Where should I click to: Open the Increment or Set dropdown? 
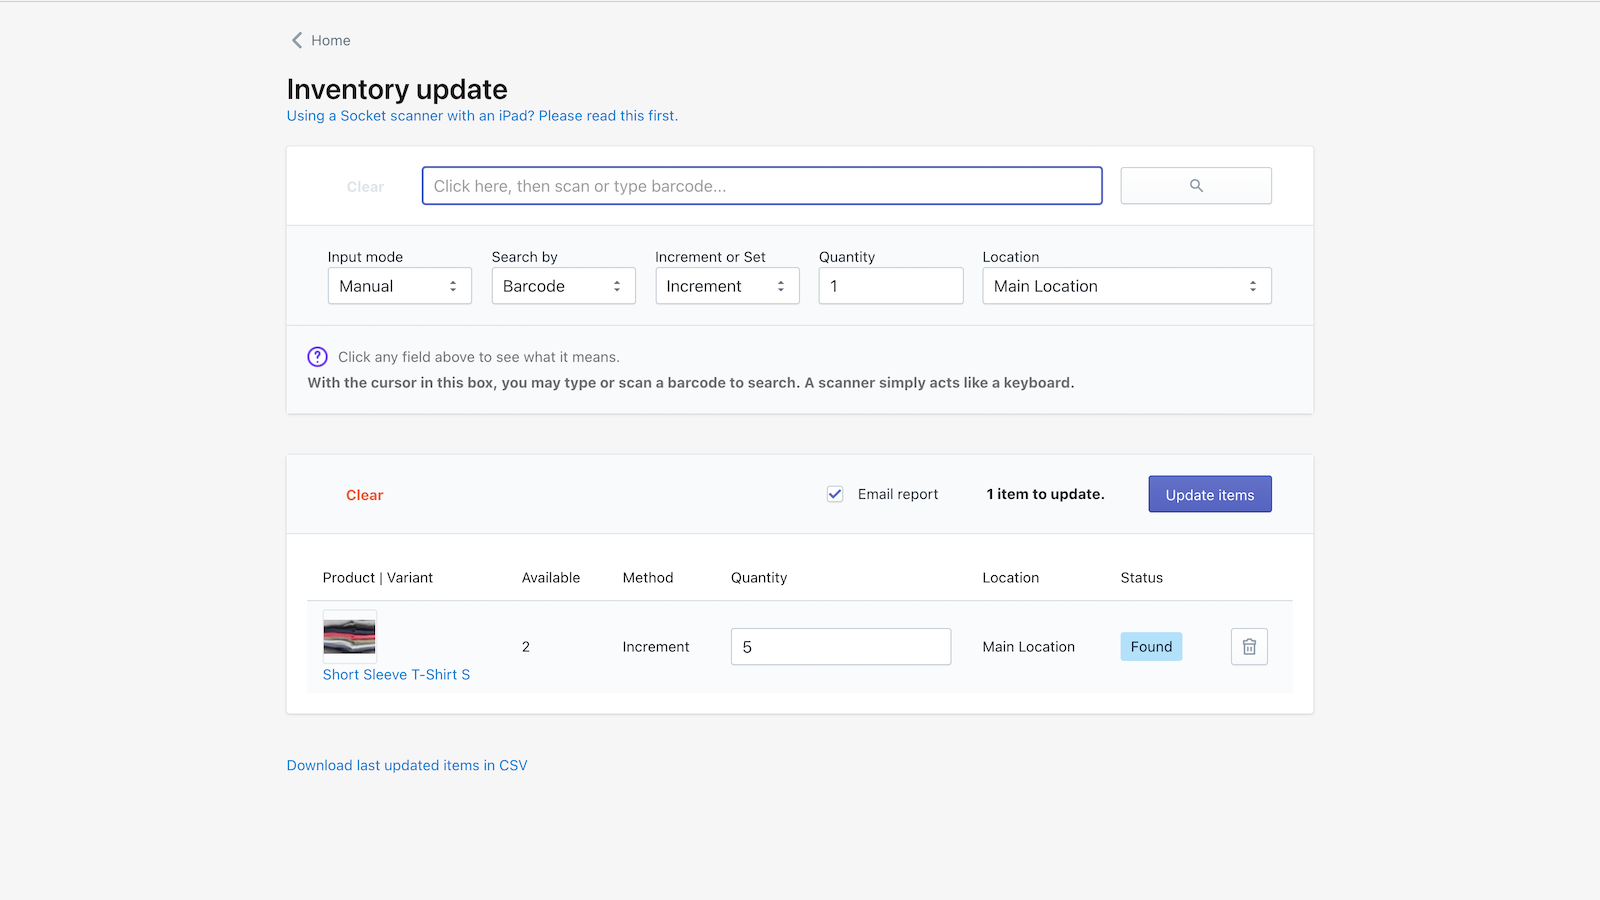(727, 286)
